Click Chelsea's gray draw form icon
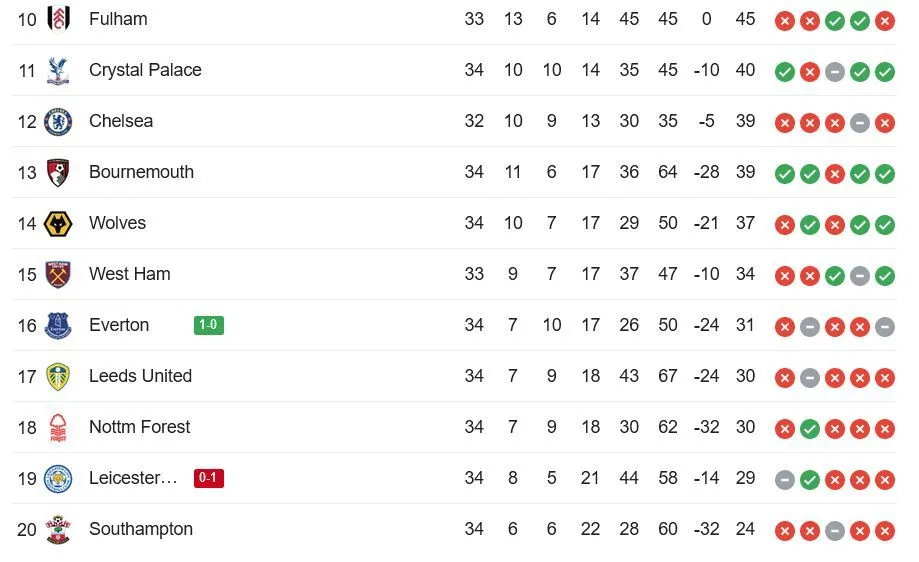The width and height of the screenshot is (919, 562). [x=859, y=122]
